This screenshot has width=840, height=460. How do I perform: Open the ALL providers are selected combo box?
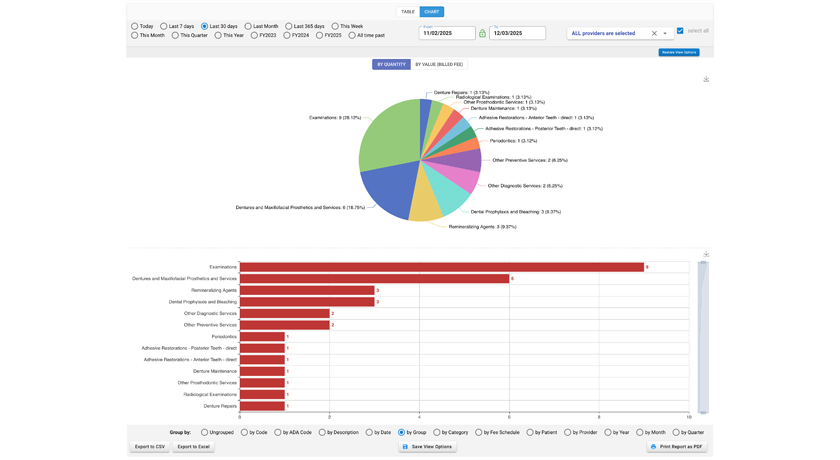coord(620,33)
